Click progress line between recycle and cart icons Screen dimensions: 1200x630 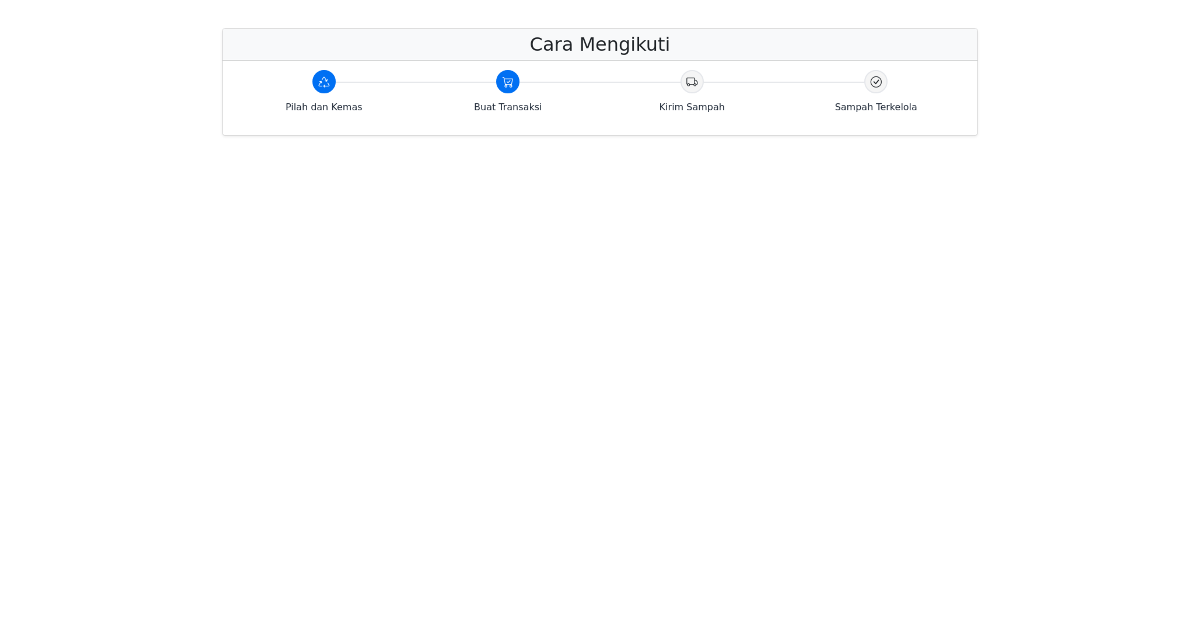click(416, 82)
